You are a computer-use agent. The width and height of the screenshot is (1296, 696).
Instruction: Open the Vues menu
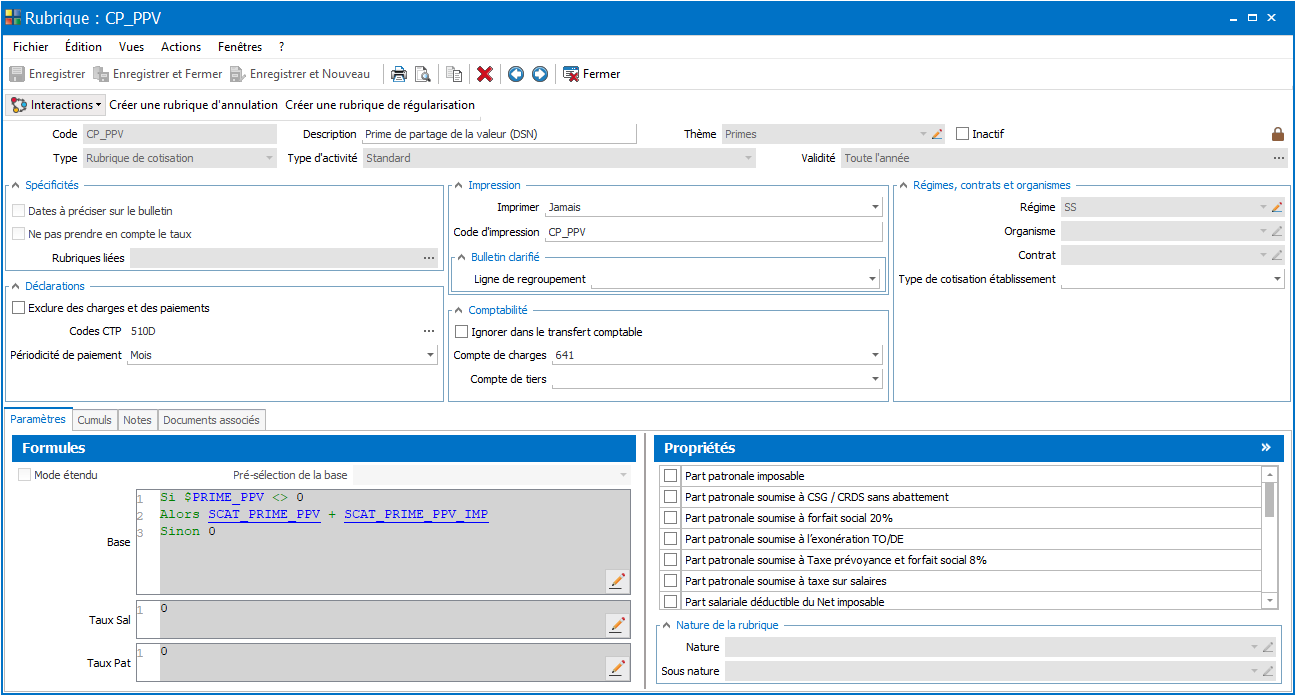131,47
